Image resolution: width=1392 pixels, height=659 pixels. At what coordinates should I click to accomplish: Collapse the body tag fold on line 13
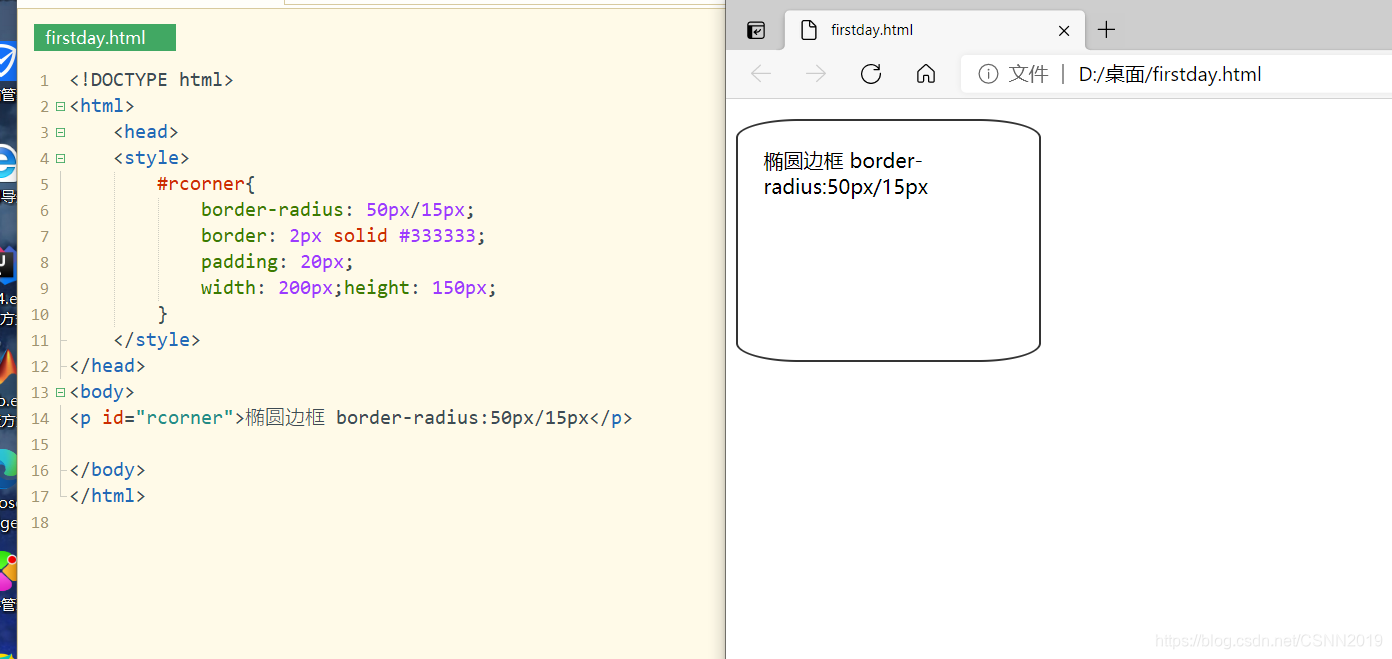pyautogui.click(x=61, y=392)
